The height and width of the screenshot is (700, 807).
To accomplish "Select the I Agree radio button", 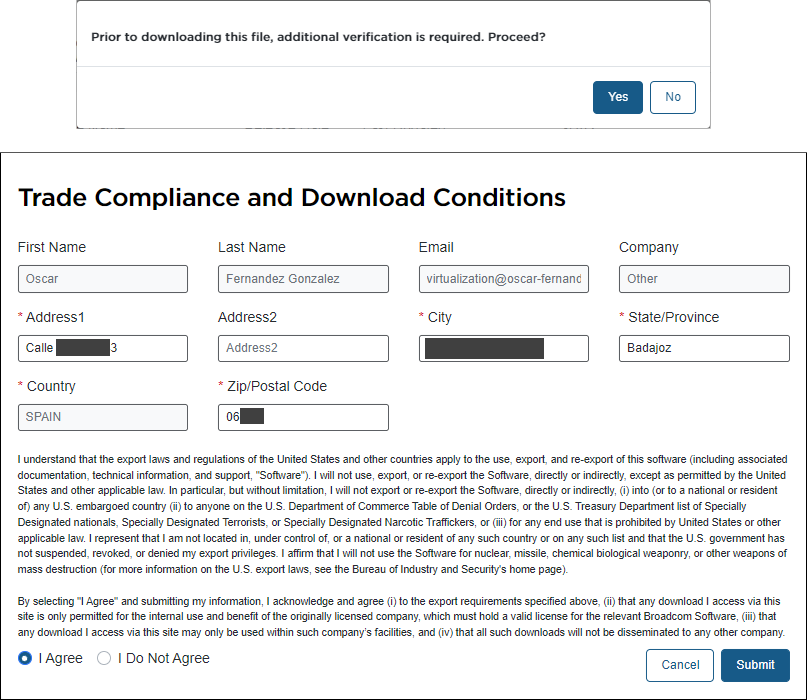I will tap(25, 659).
